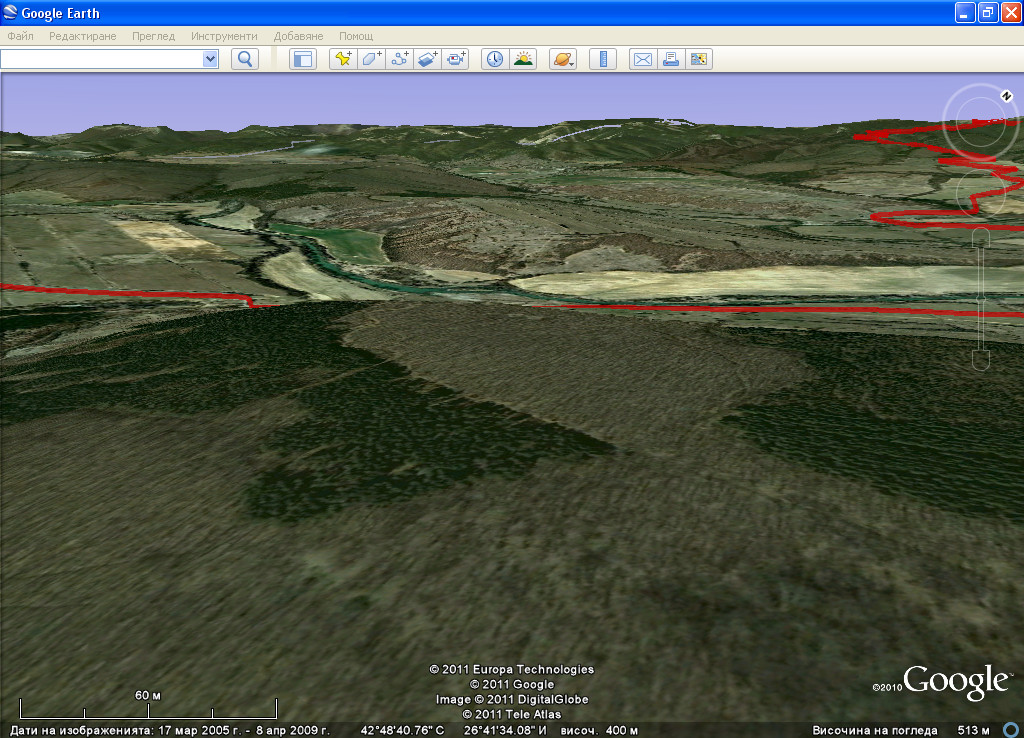Click the 60 м scale legend
Viewport: 1024px width, 738px height.
(x=148, y=704)
